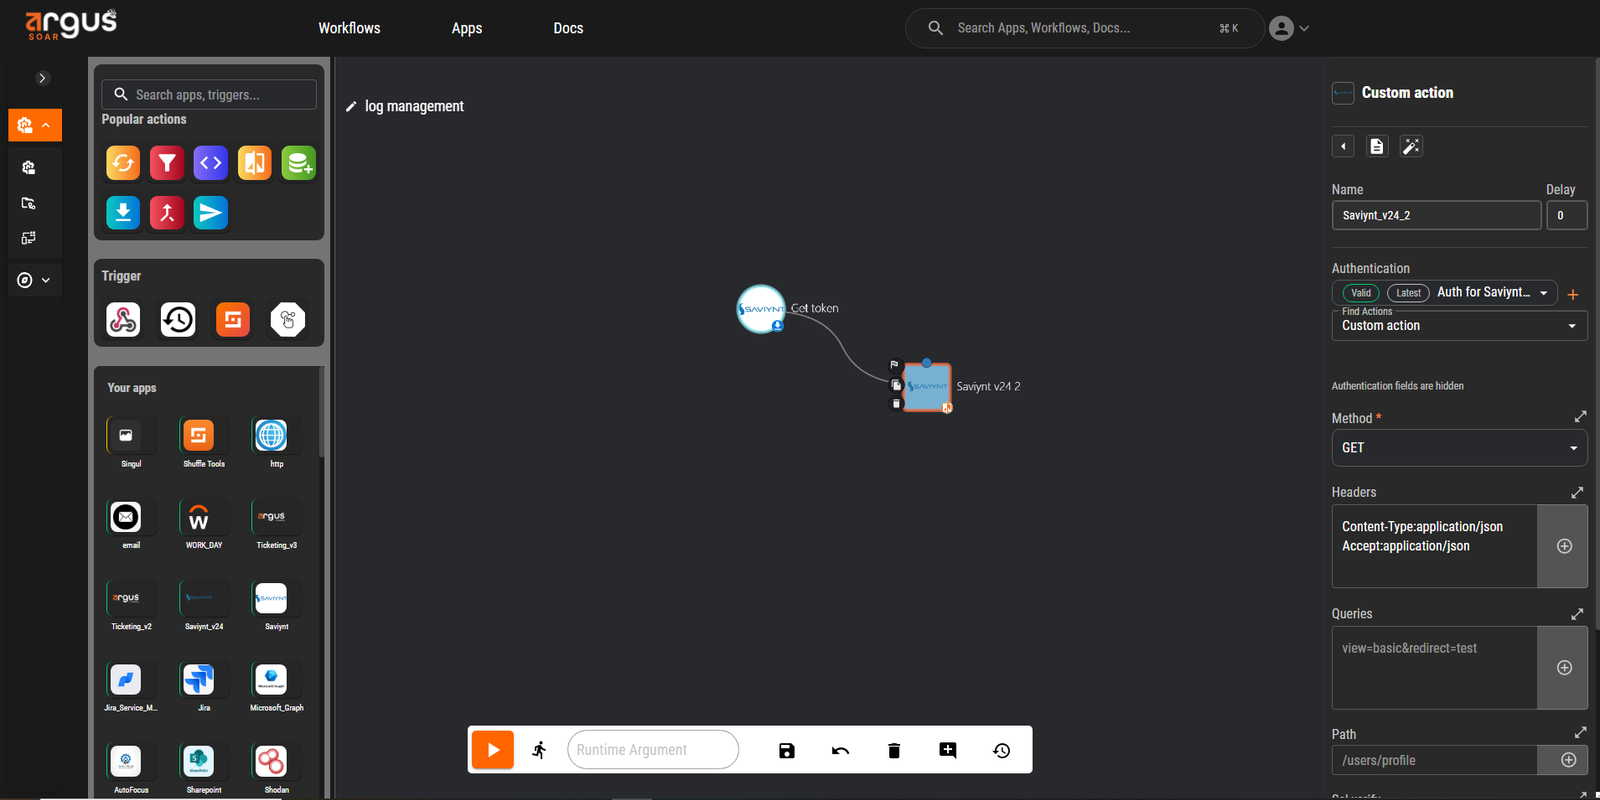The image size is (1600, 800).
Task: Click the save workflow icon
Action: pyautogui.click(x=787, y=750)
